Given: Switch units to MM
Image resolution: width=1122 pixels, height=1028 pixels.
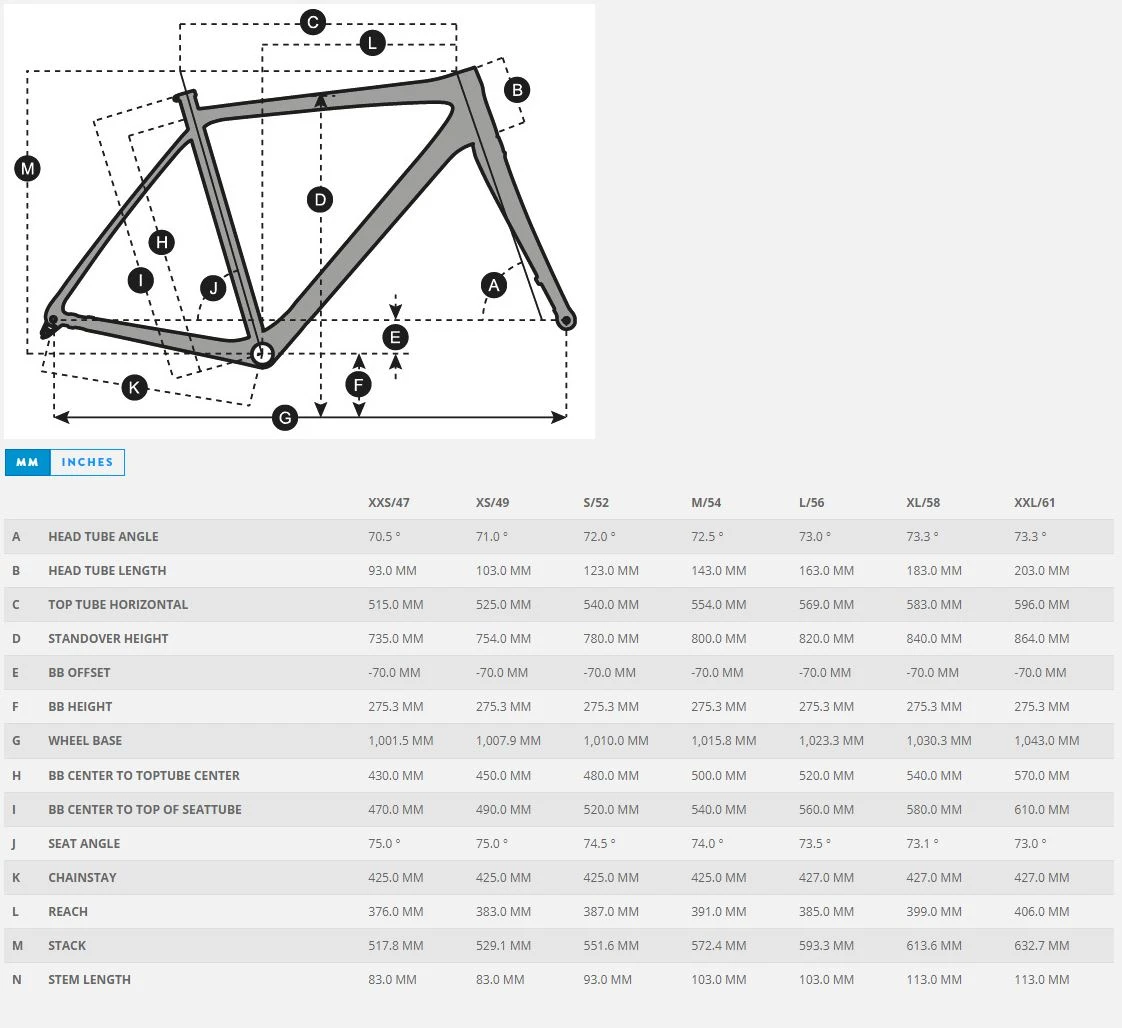Looking at the screenshot, I should point(28,462).
